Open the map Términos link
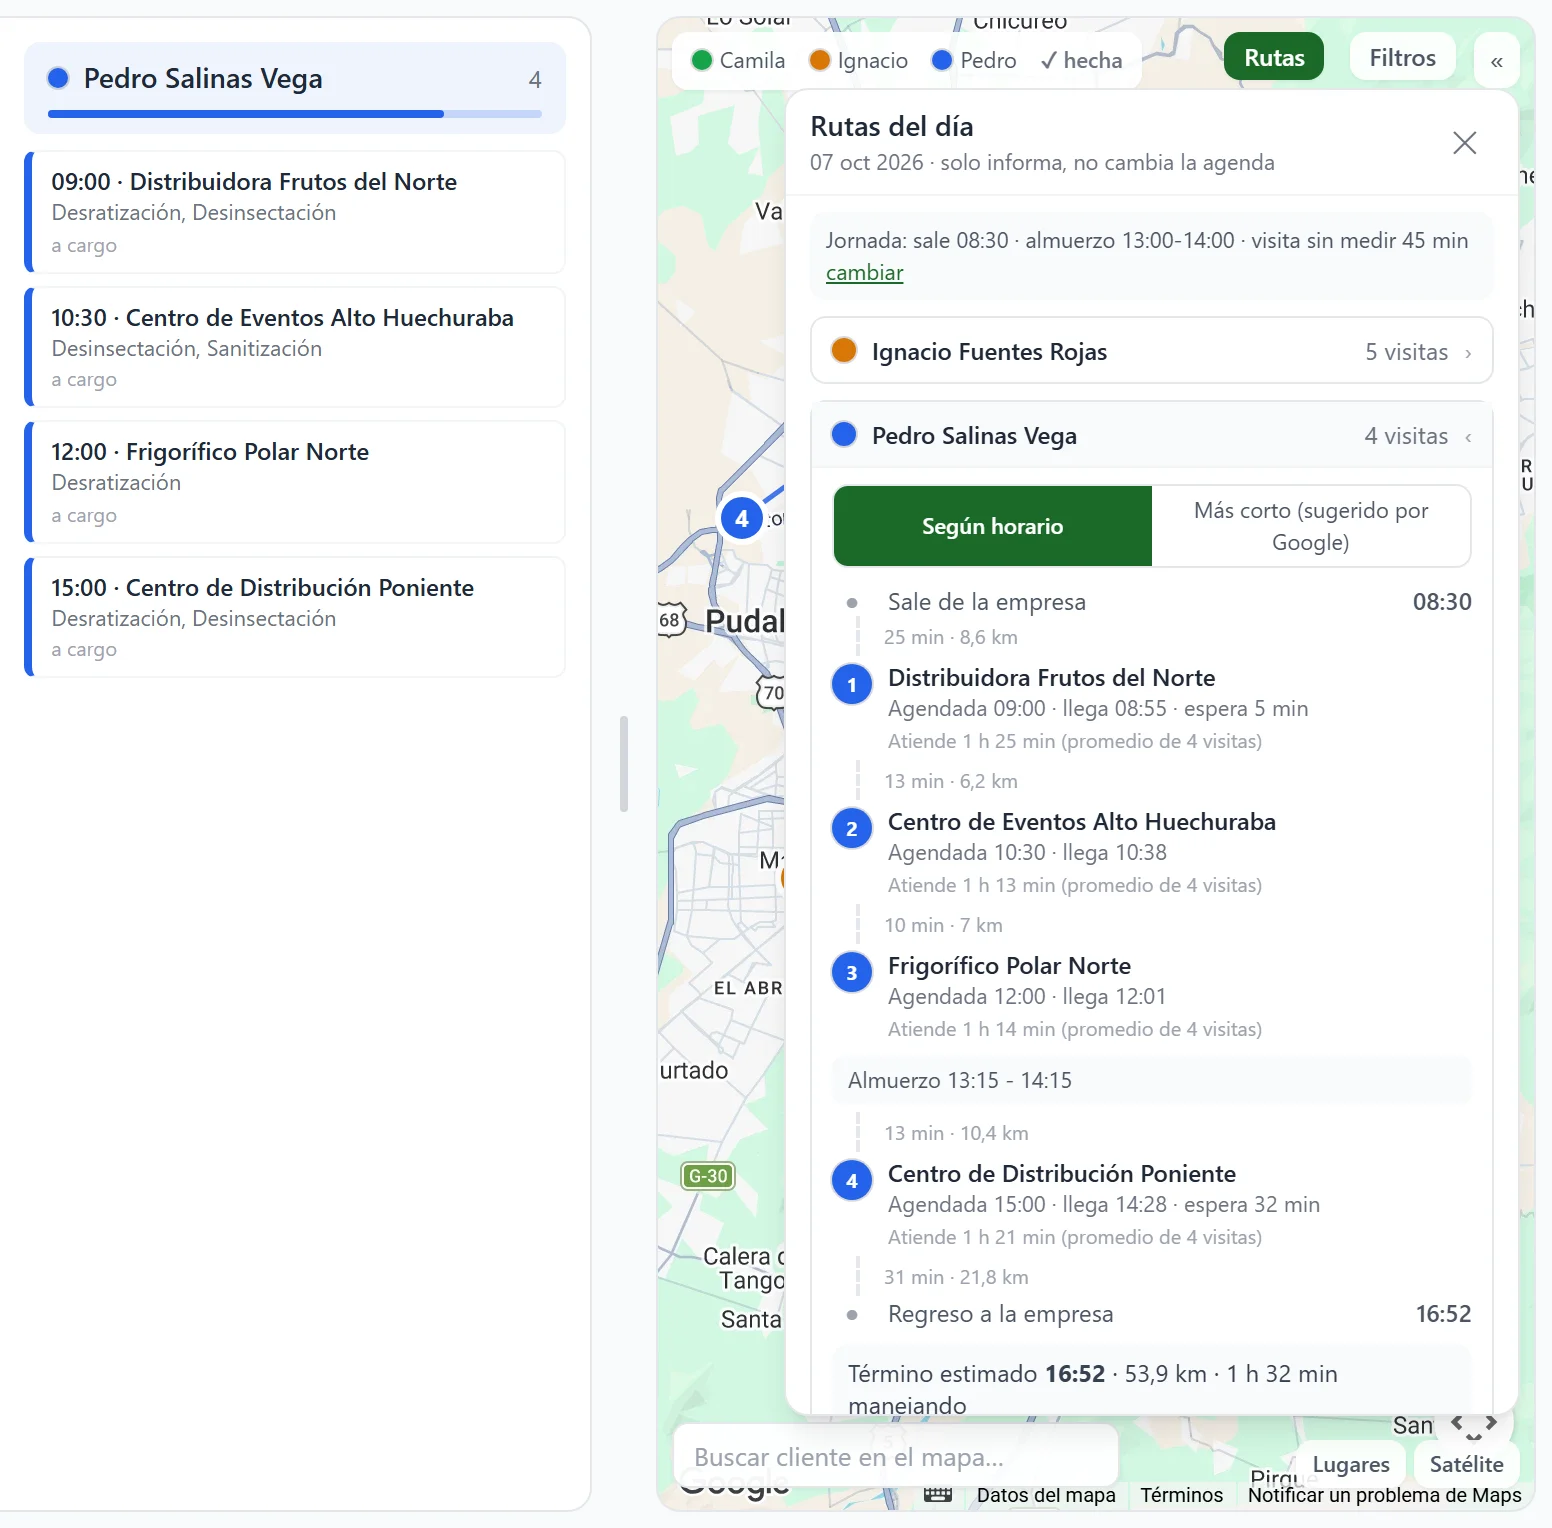 point(1181,1495)
